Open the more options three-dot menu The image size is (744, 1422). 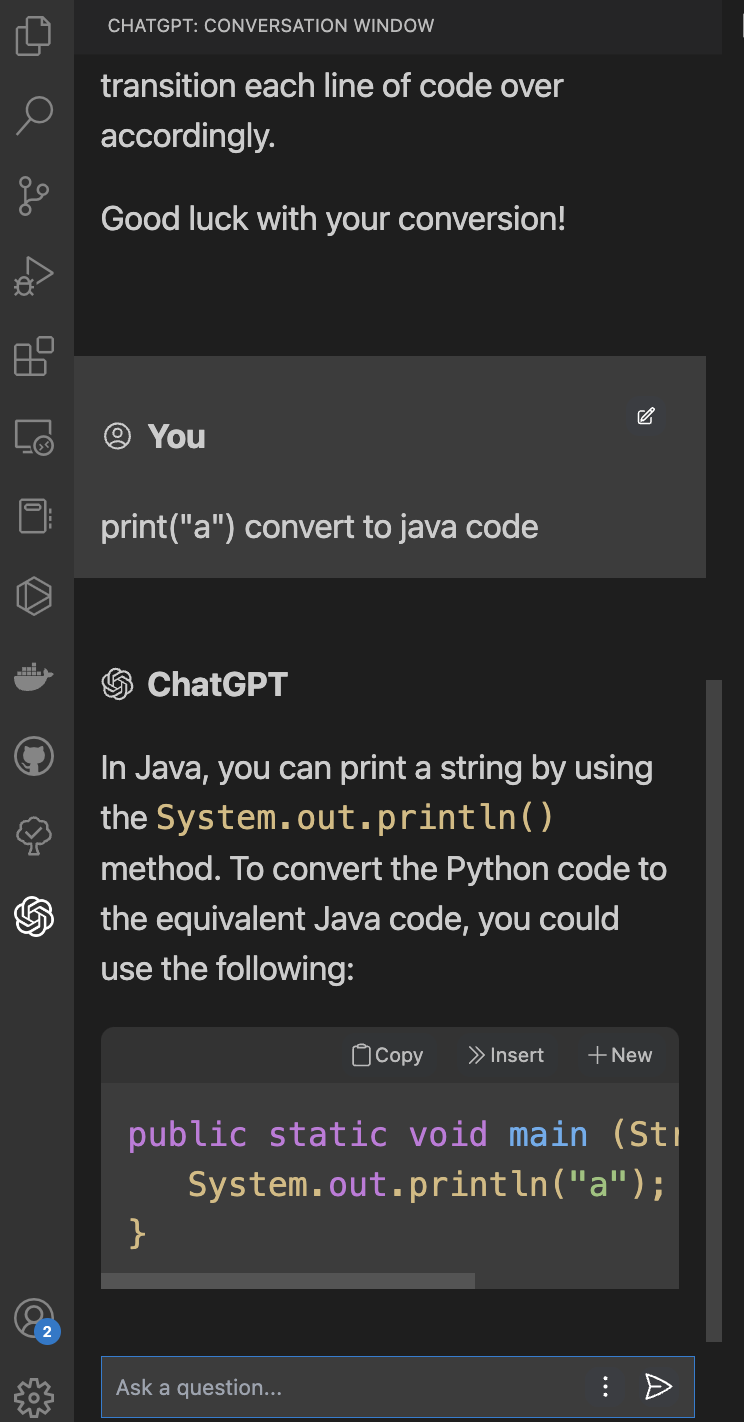(x=605, y=1386)
